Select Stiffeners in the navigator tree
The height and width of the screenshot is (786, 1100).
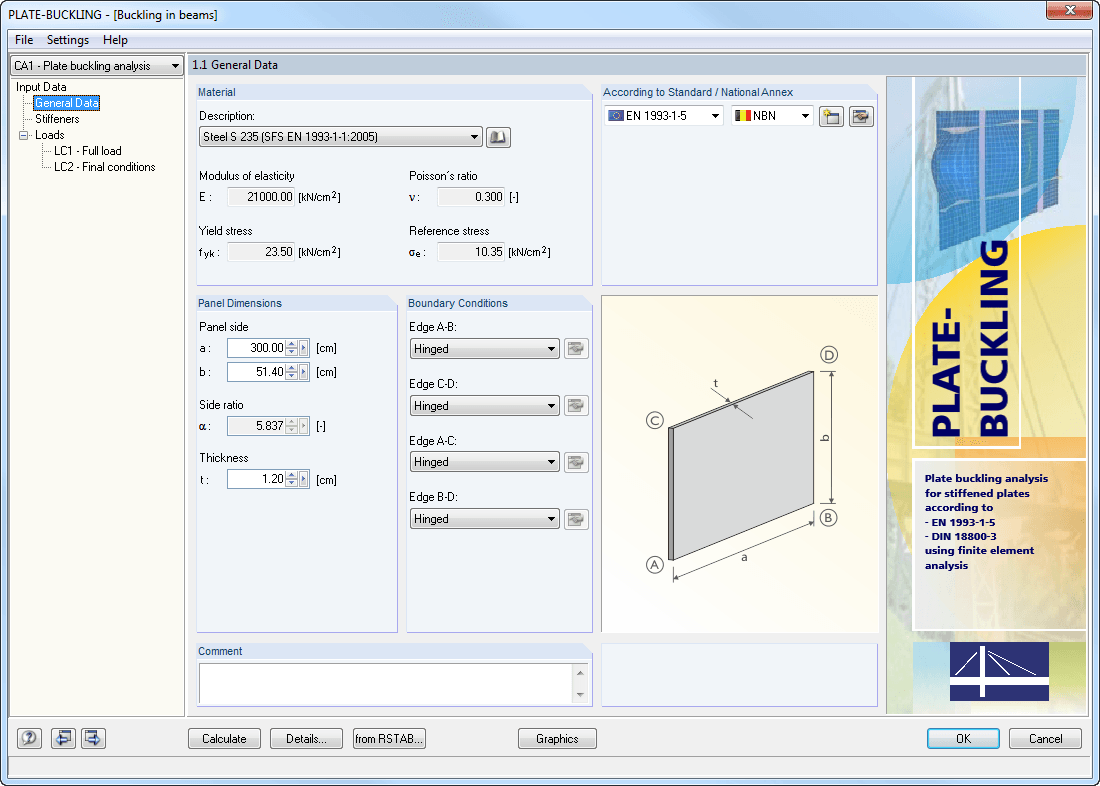pyautogui.click(x=58, y=119)
